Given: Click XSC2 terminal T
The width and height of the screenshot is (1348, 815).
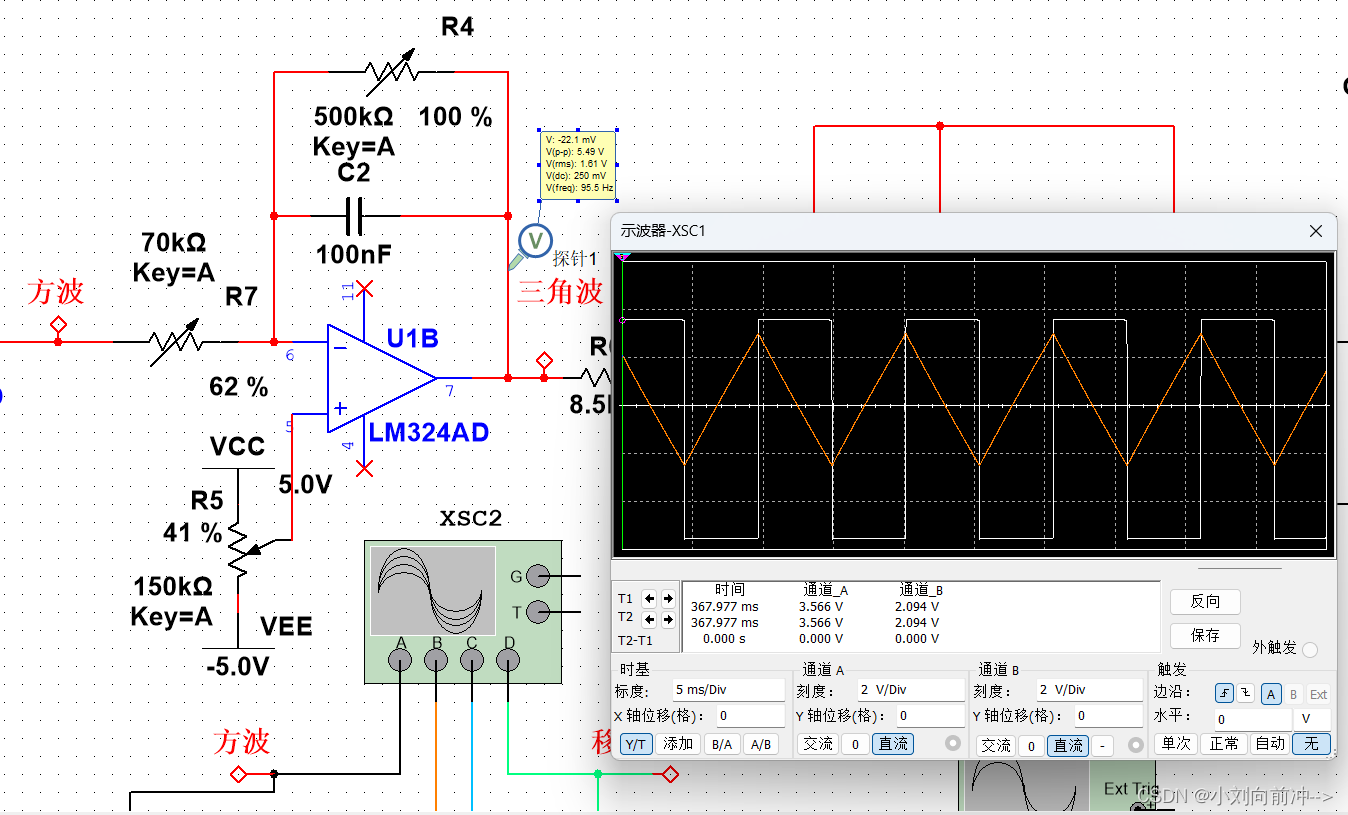Looking at the screenshot, I should [537, 611].
